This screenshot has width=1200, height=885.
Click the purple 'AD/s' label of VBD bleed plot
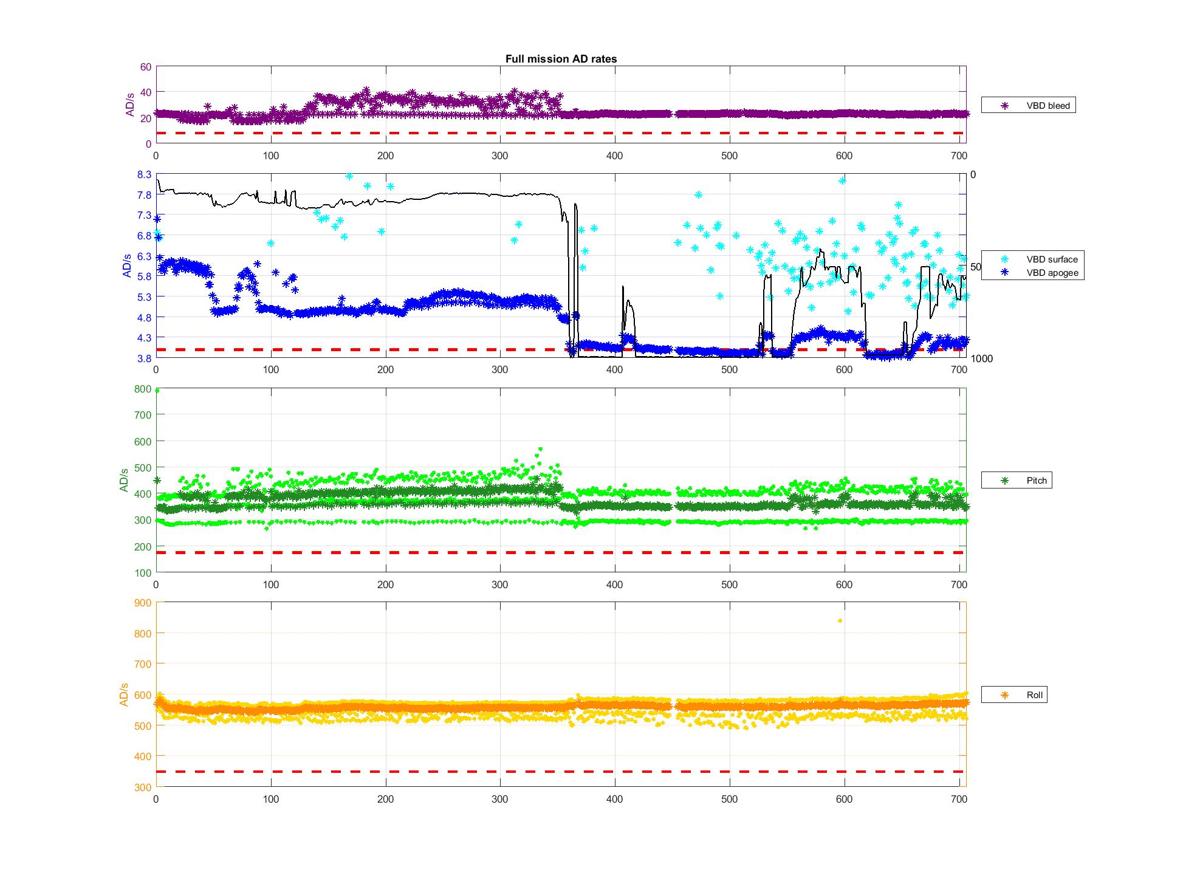pos(129,105)
